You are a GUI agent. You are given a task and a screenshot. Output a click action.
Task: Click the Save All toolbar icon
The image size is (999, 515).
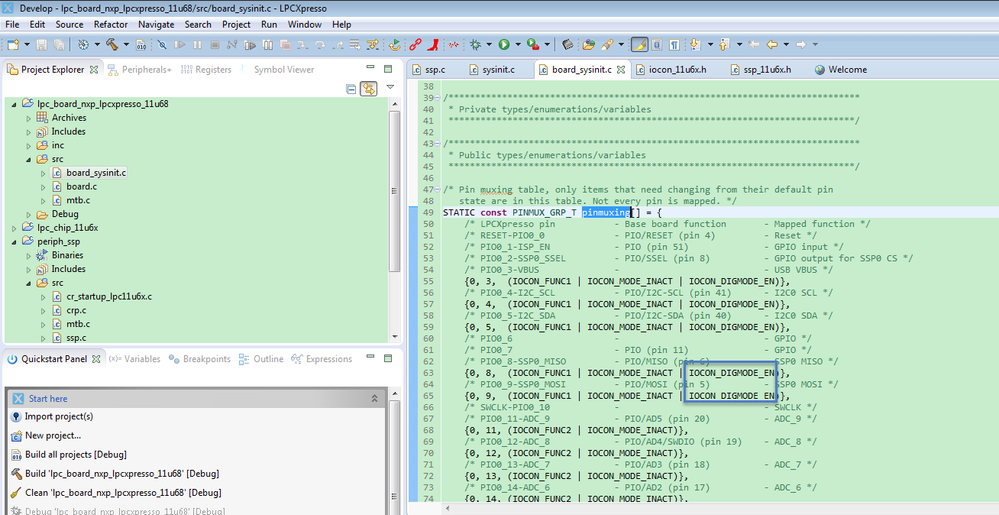pyautogui.click(x=59, y=45)
